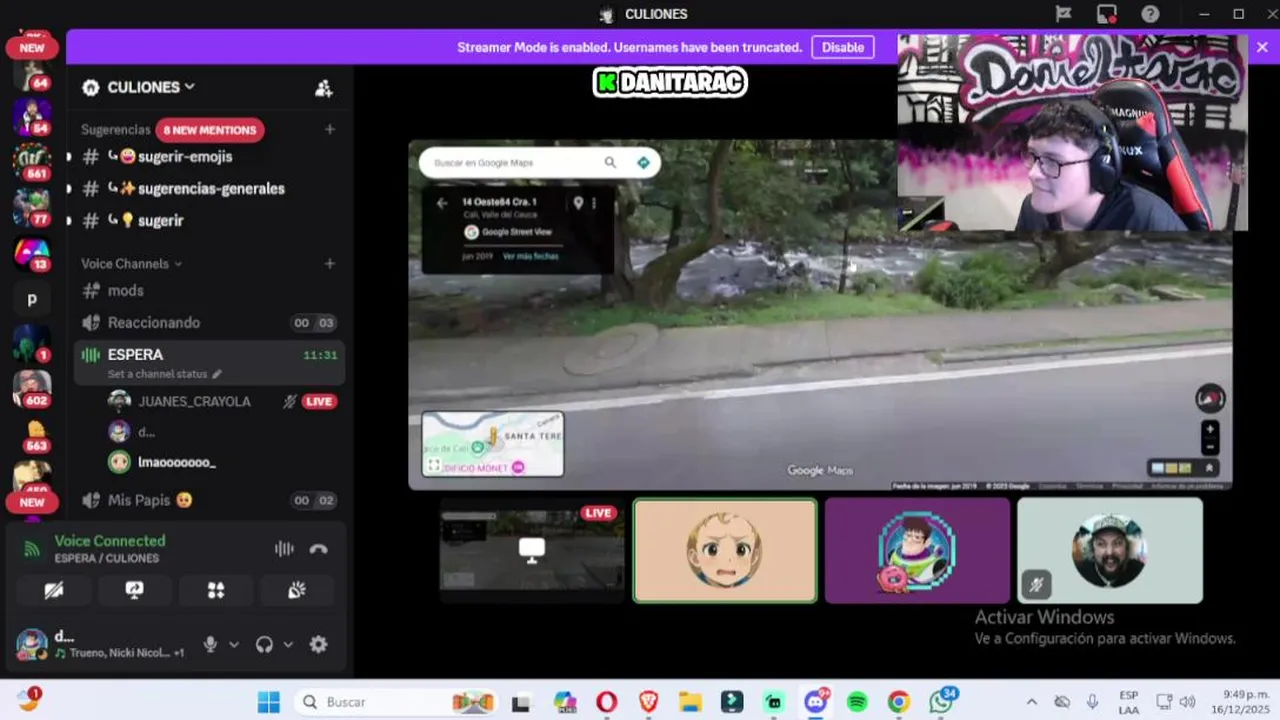Select the Buzz Lightyear avatar participant tile
Viewport: 1280px width, 720px height.
[x=917, y=551]
